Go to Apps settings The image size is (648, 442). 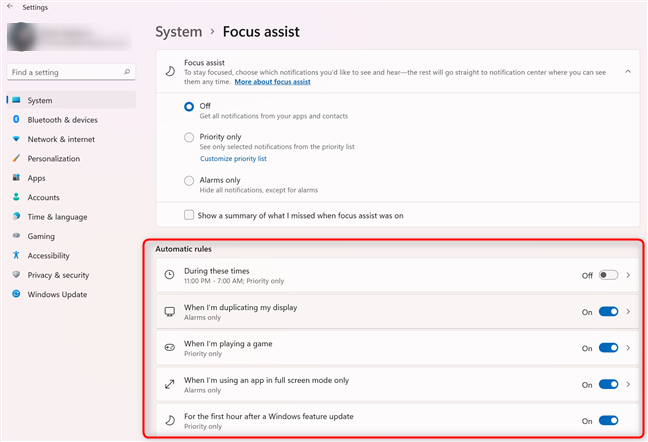click(x=71, y=178)
